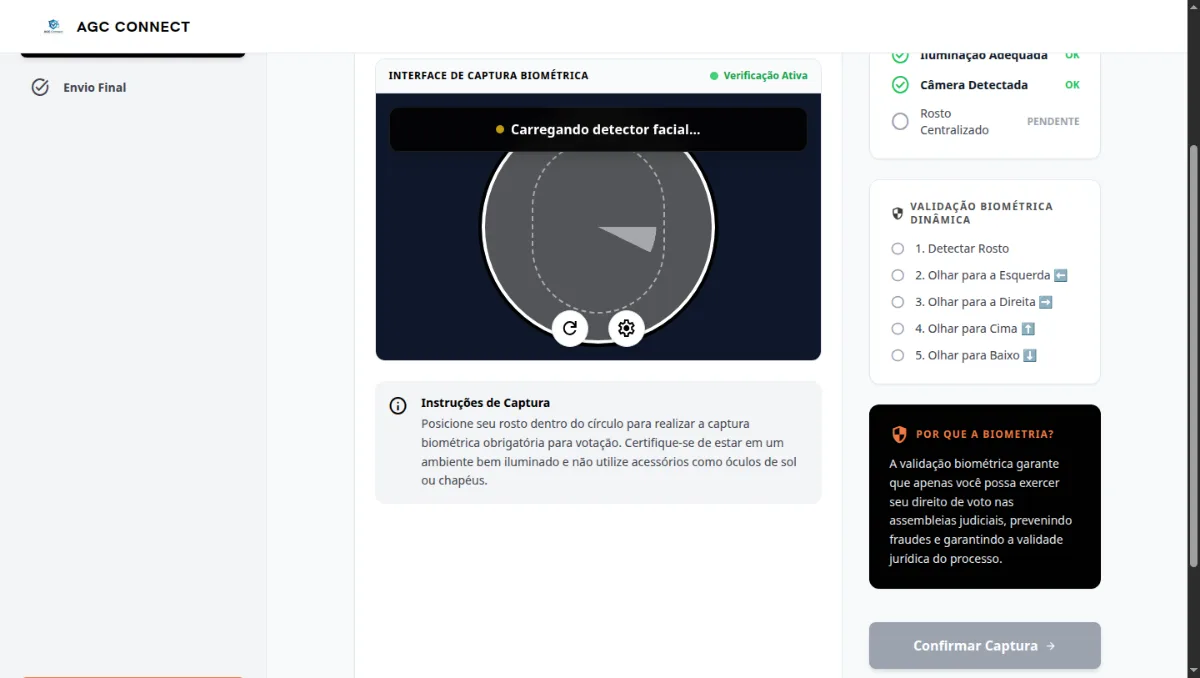Click the Carregando detector facial status banner

598,129
